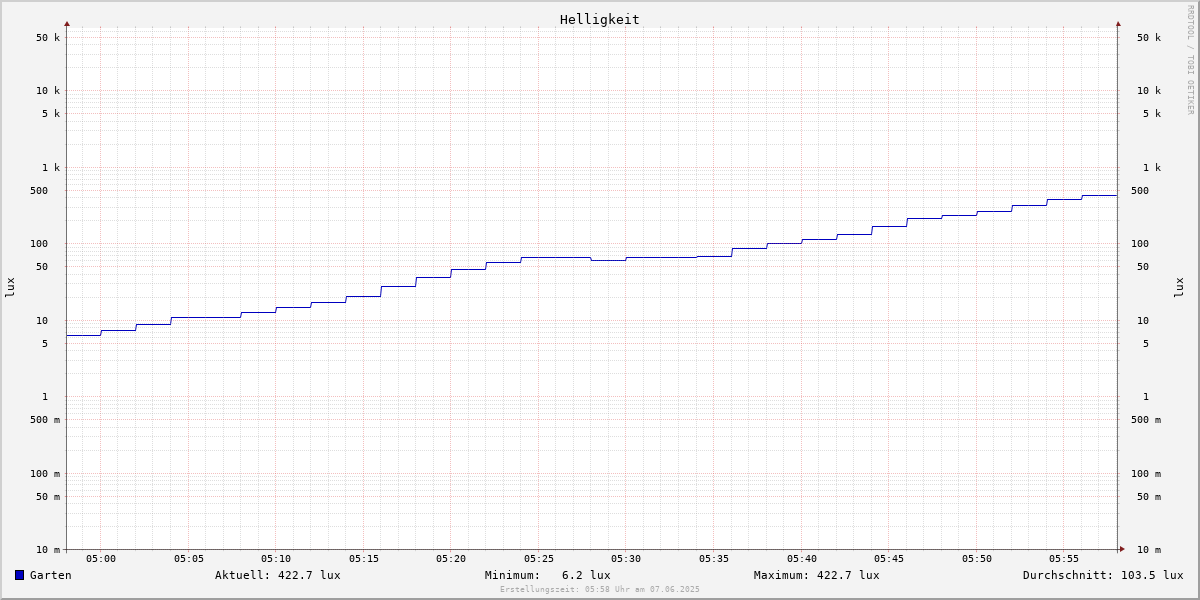
Task: Click the '5 k' label on right axis
Action: pyautogui.click(x=1152, y=114)
